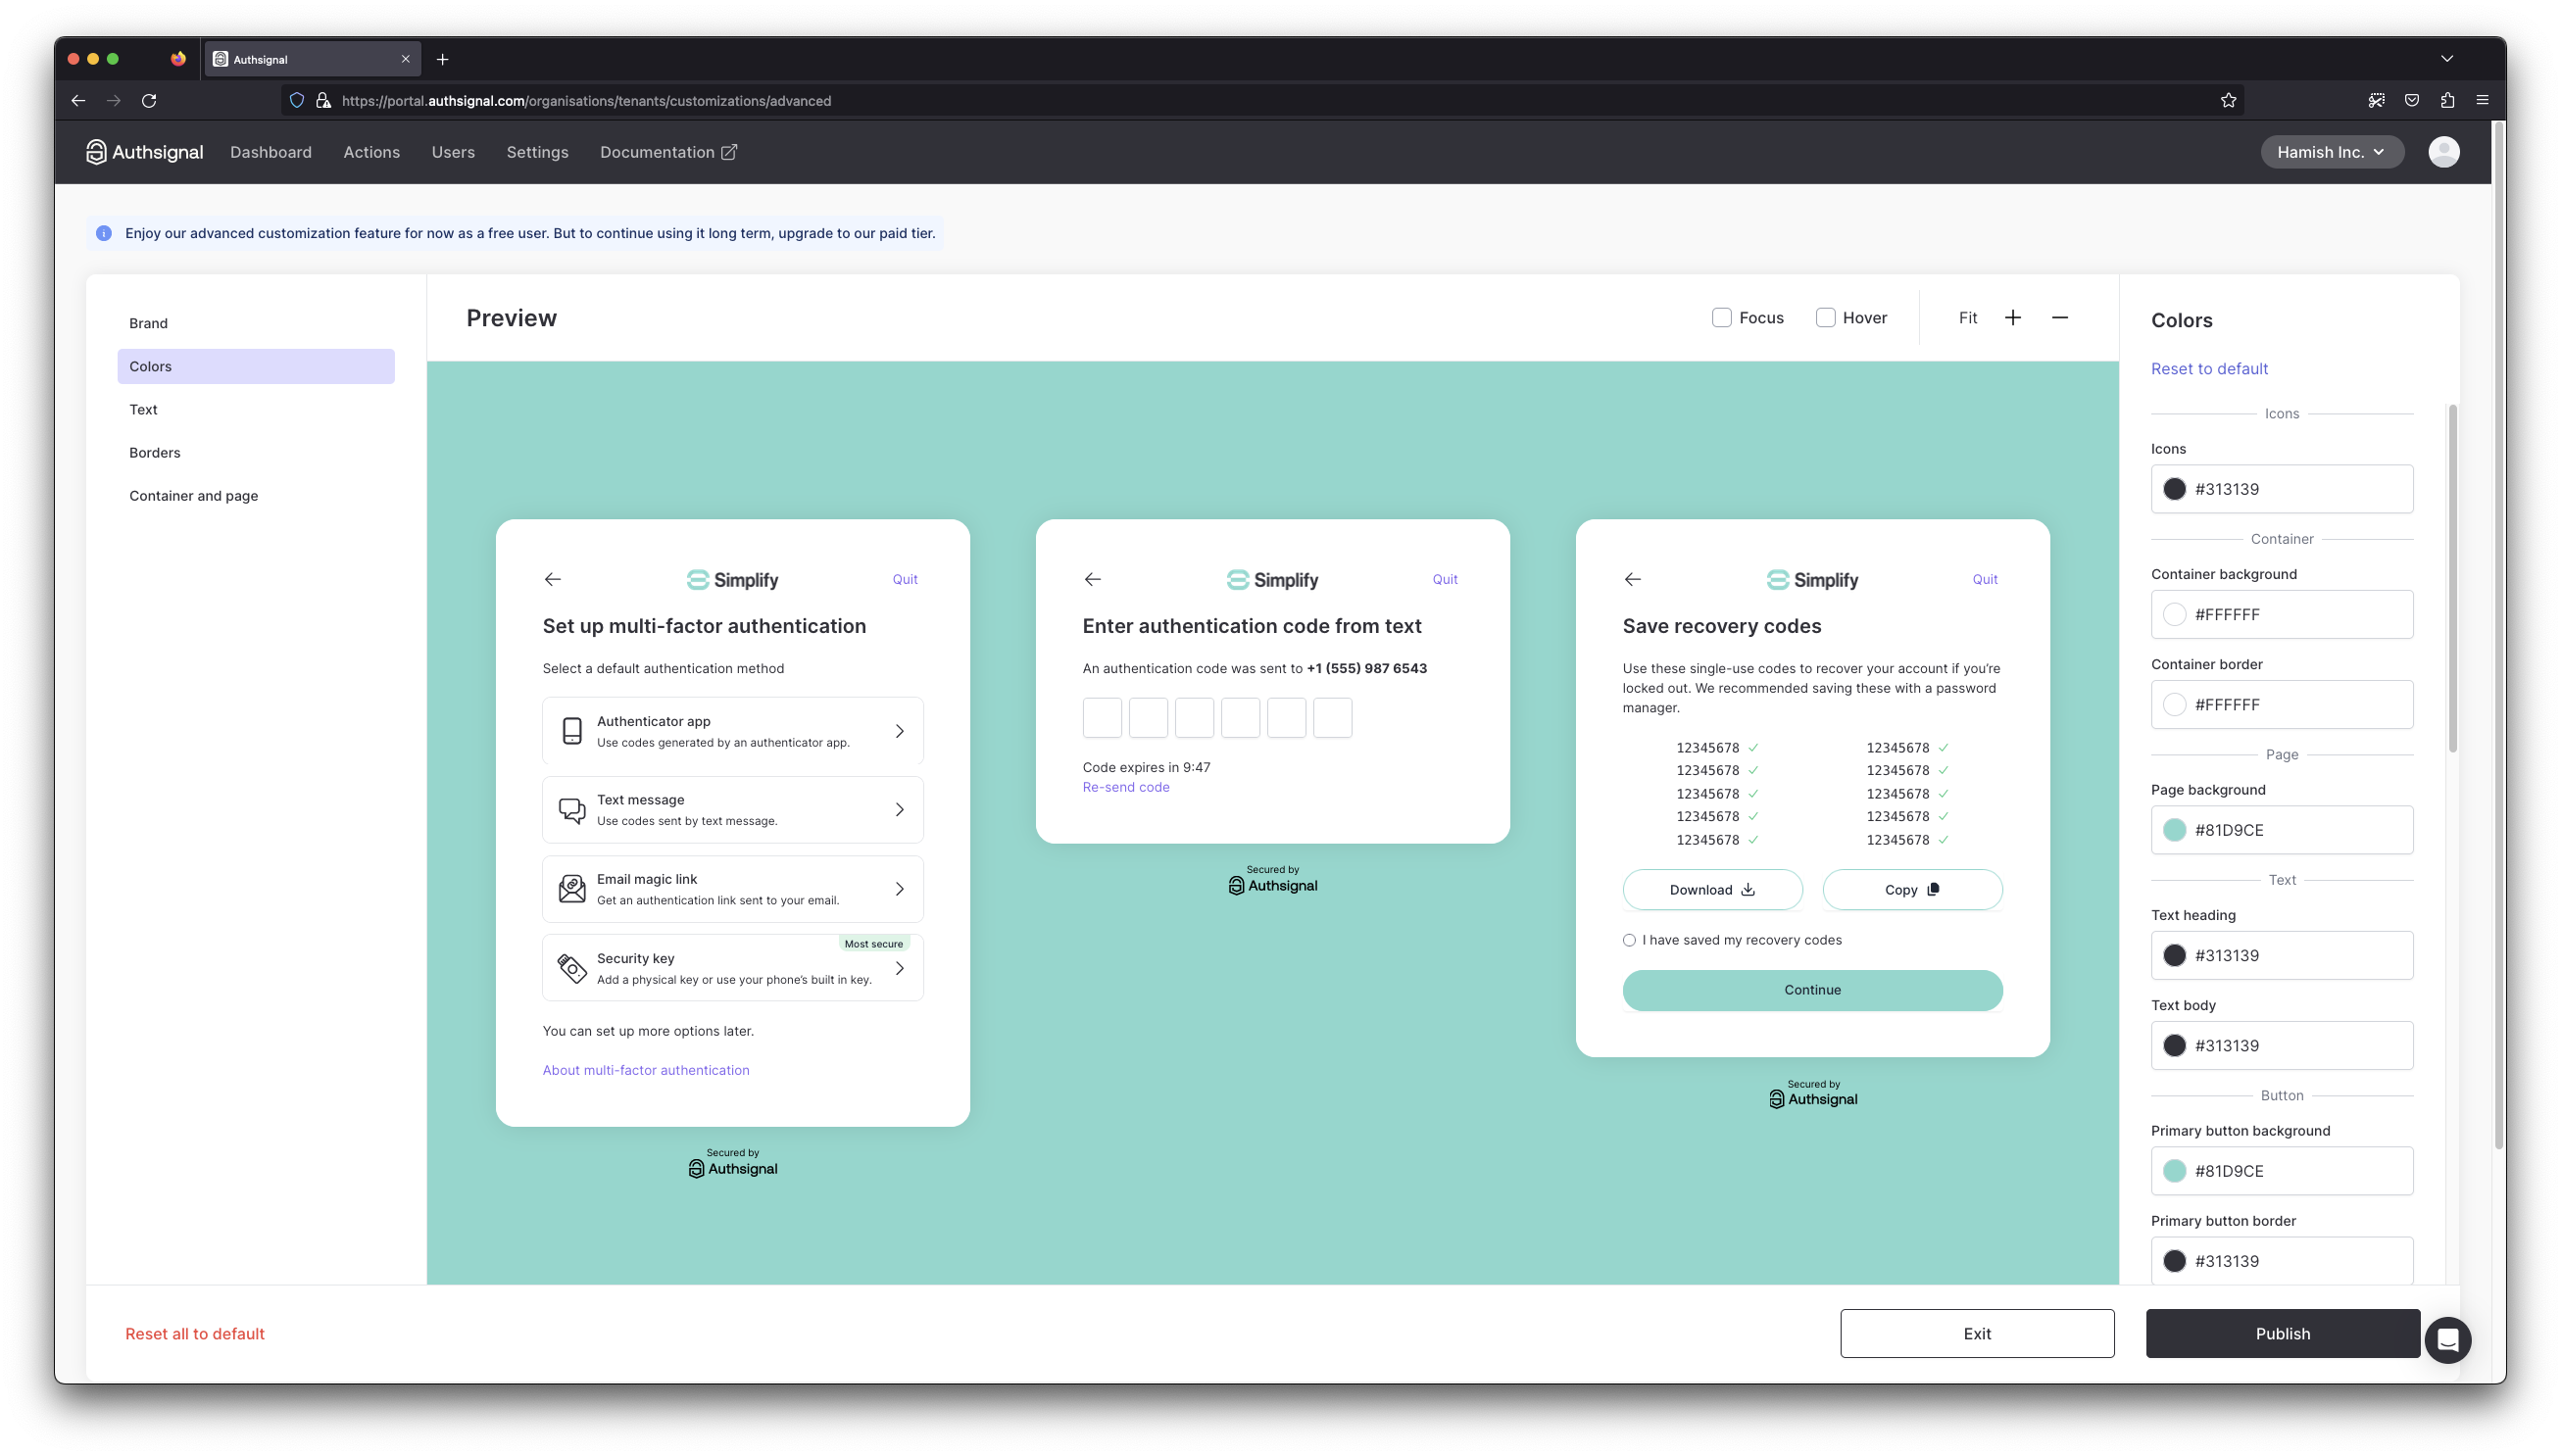
Task: Enable the Focus checkbox
Action: (x=1721, y=317)
